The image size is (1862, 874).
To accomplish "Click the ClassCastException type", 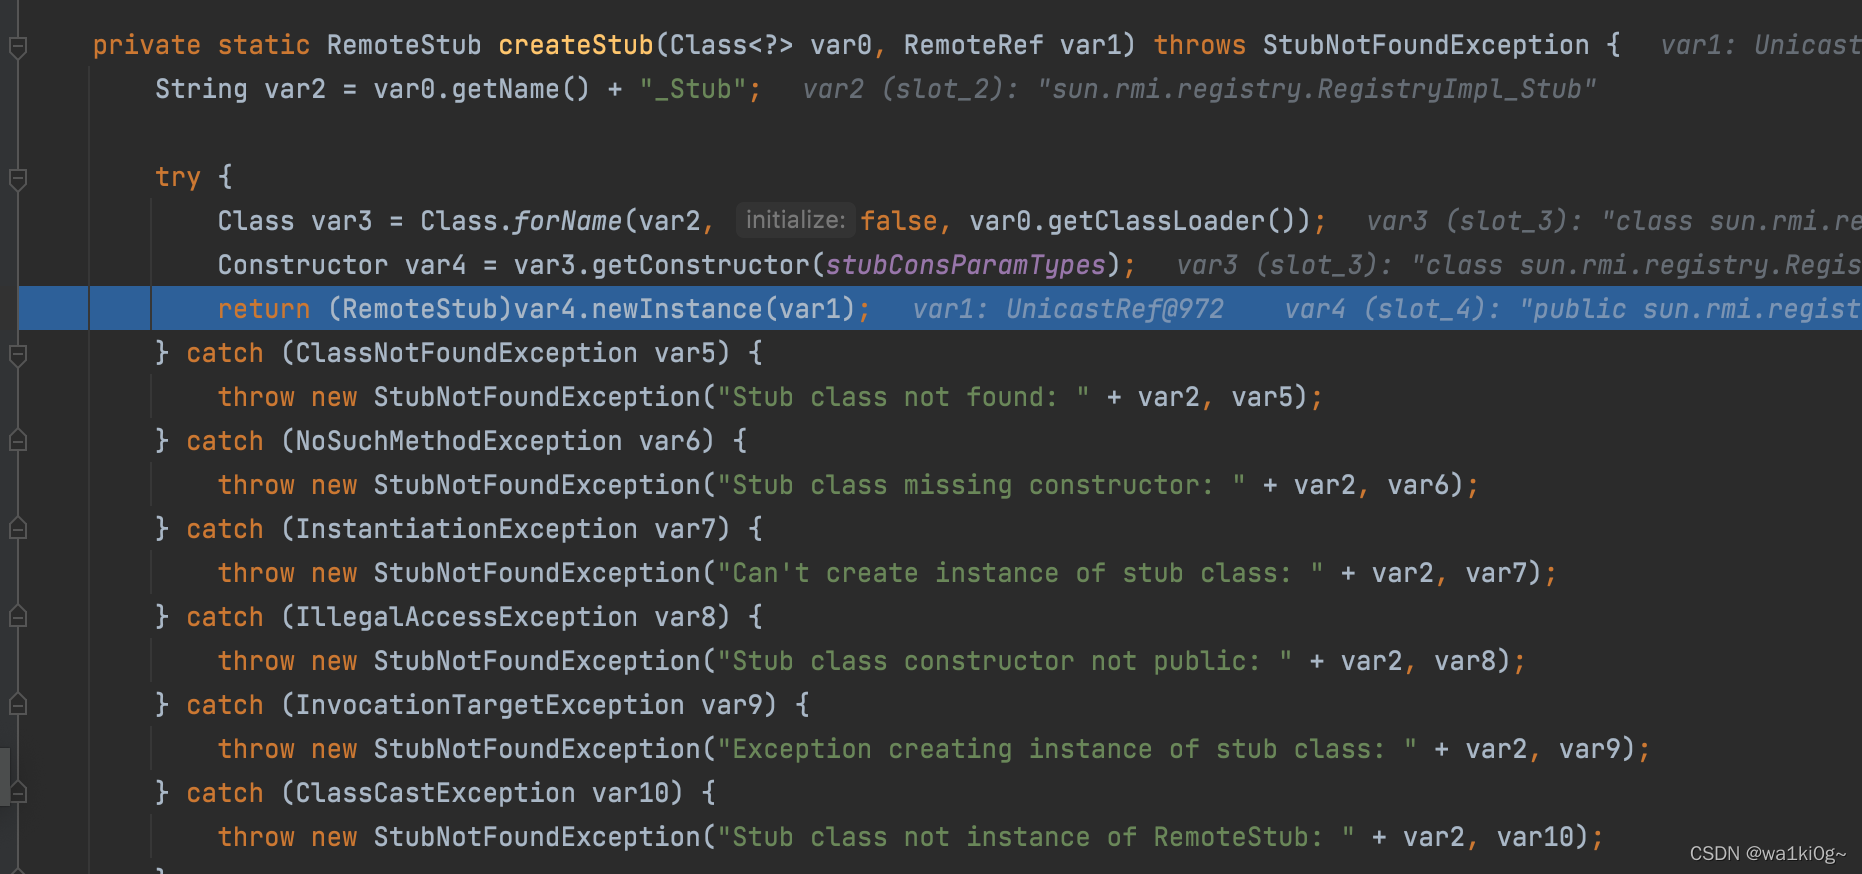I will [435, 793].
